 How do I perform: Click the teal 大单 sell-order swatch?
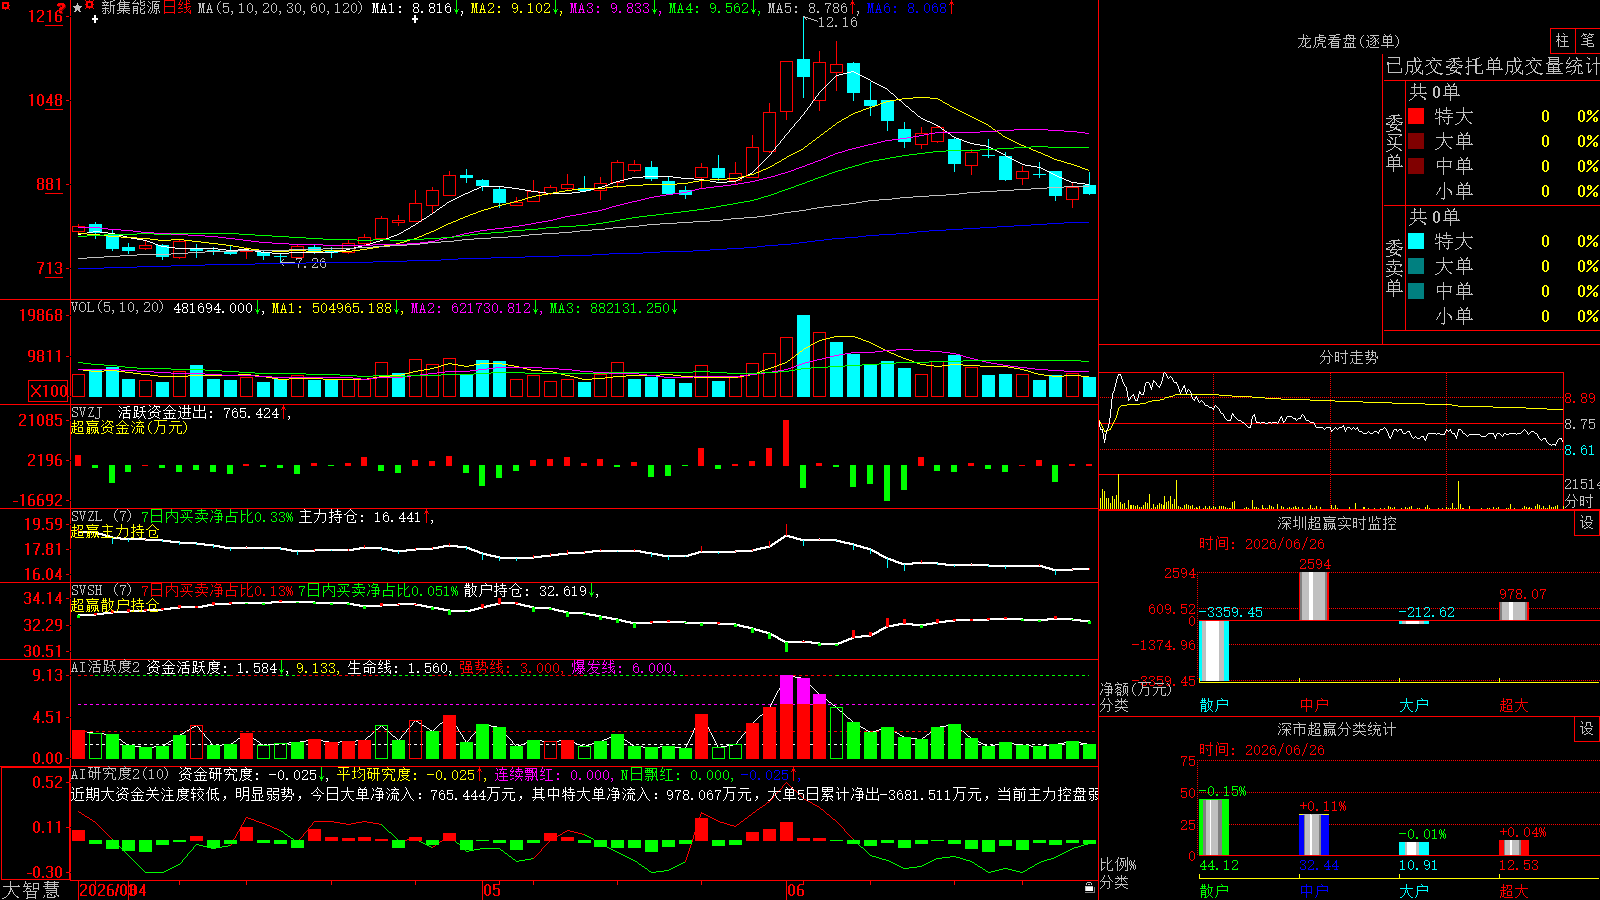coord(1416,266)
